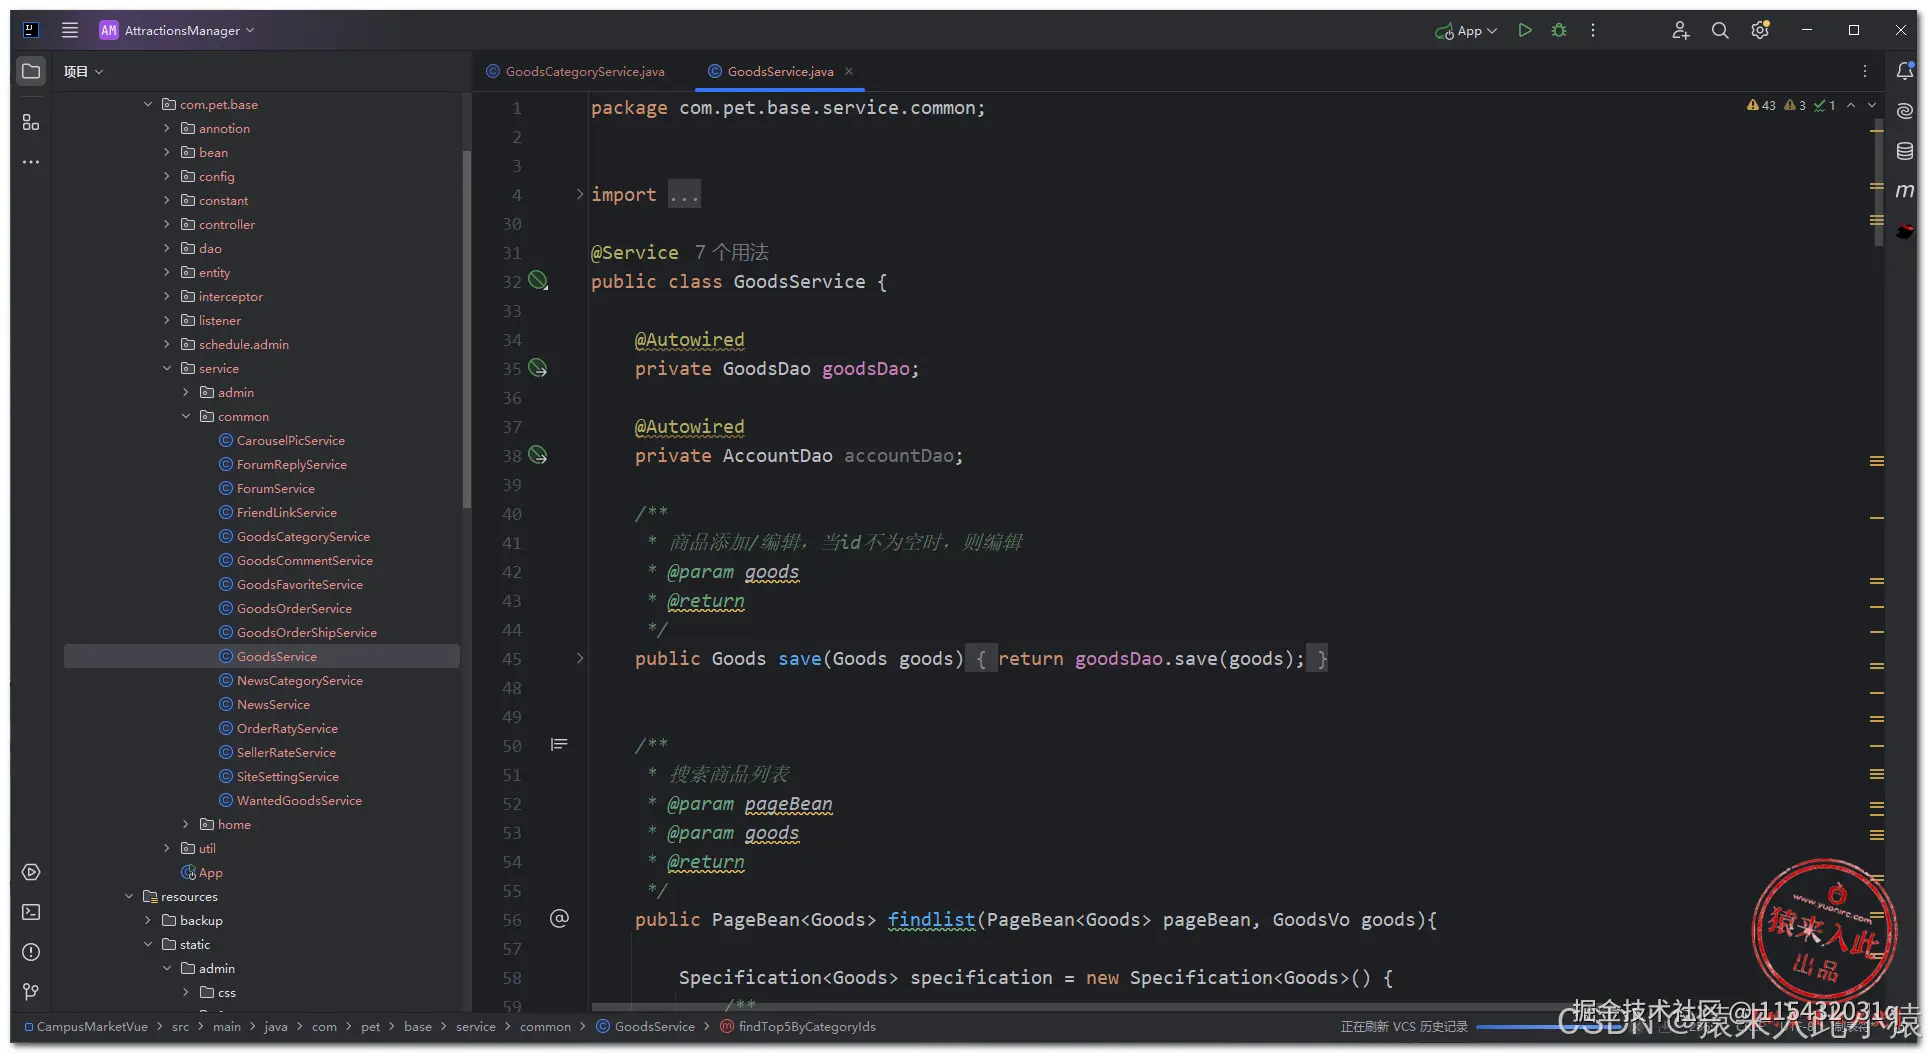Viewport: 1928px width, 1054px height.
Task: Open the red plugin tool window icon
Action: click(1905, 231)
